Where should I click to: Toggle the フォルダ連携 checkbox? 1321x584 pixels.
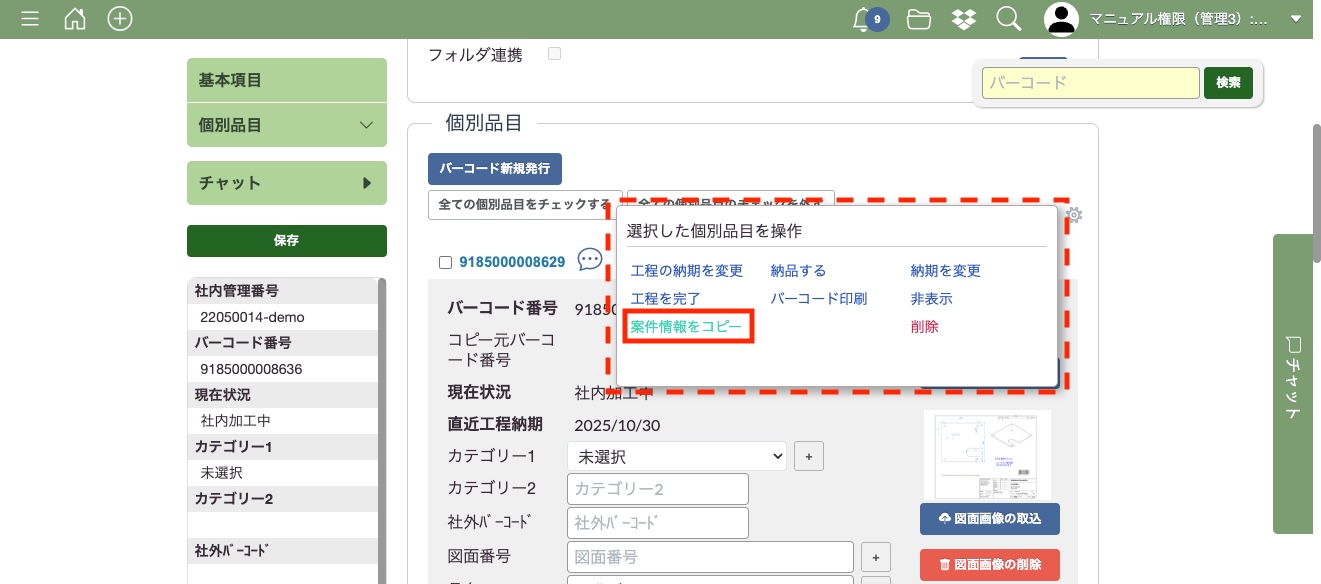(554, 54)
